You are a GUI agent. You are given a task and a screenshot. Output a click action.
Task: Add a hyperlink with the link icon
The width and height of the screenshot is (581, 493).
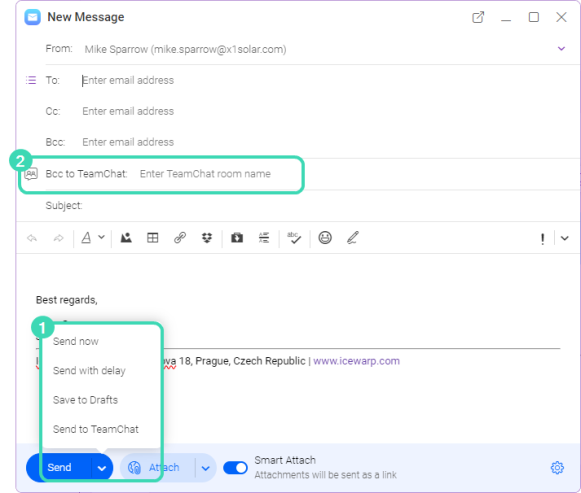point(180,237)
